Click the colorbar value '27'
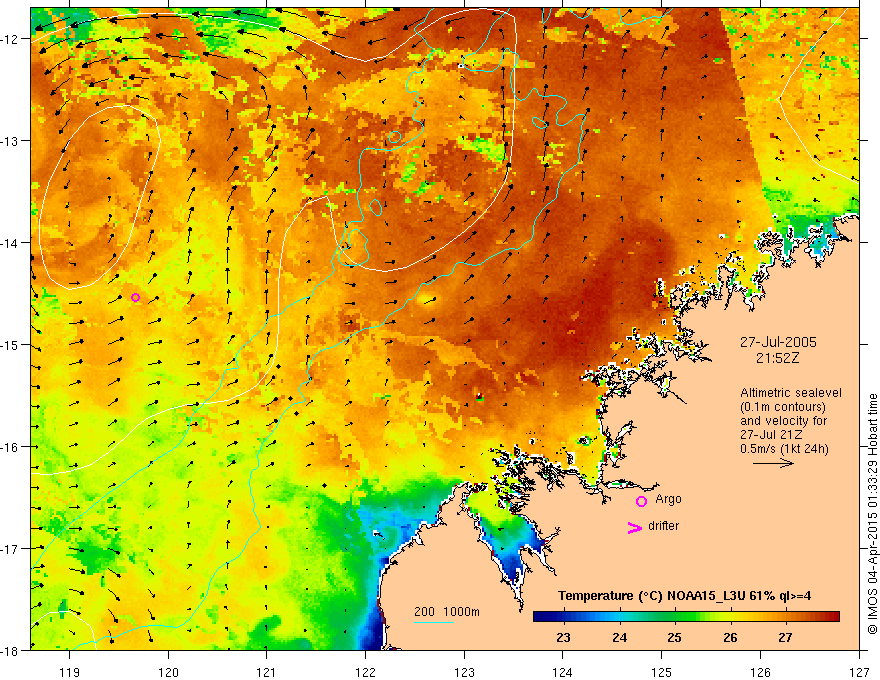Viewport: 880px width, 680px height. [785, 638]
